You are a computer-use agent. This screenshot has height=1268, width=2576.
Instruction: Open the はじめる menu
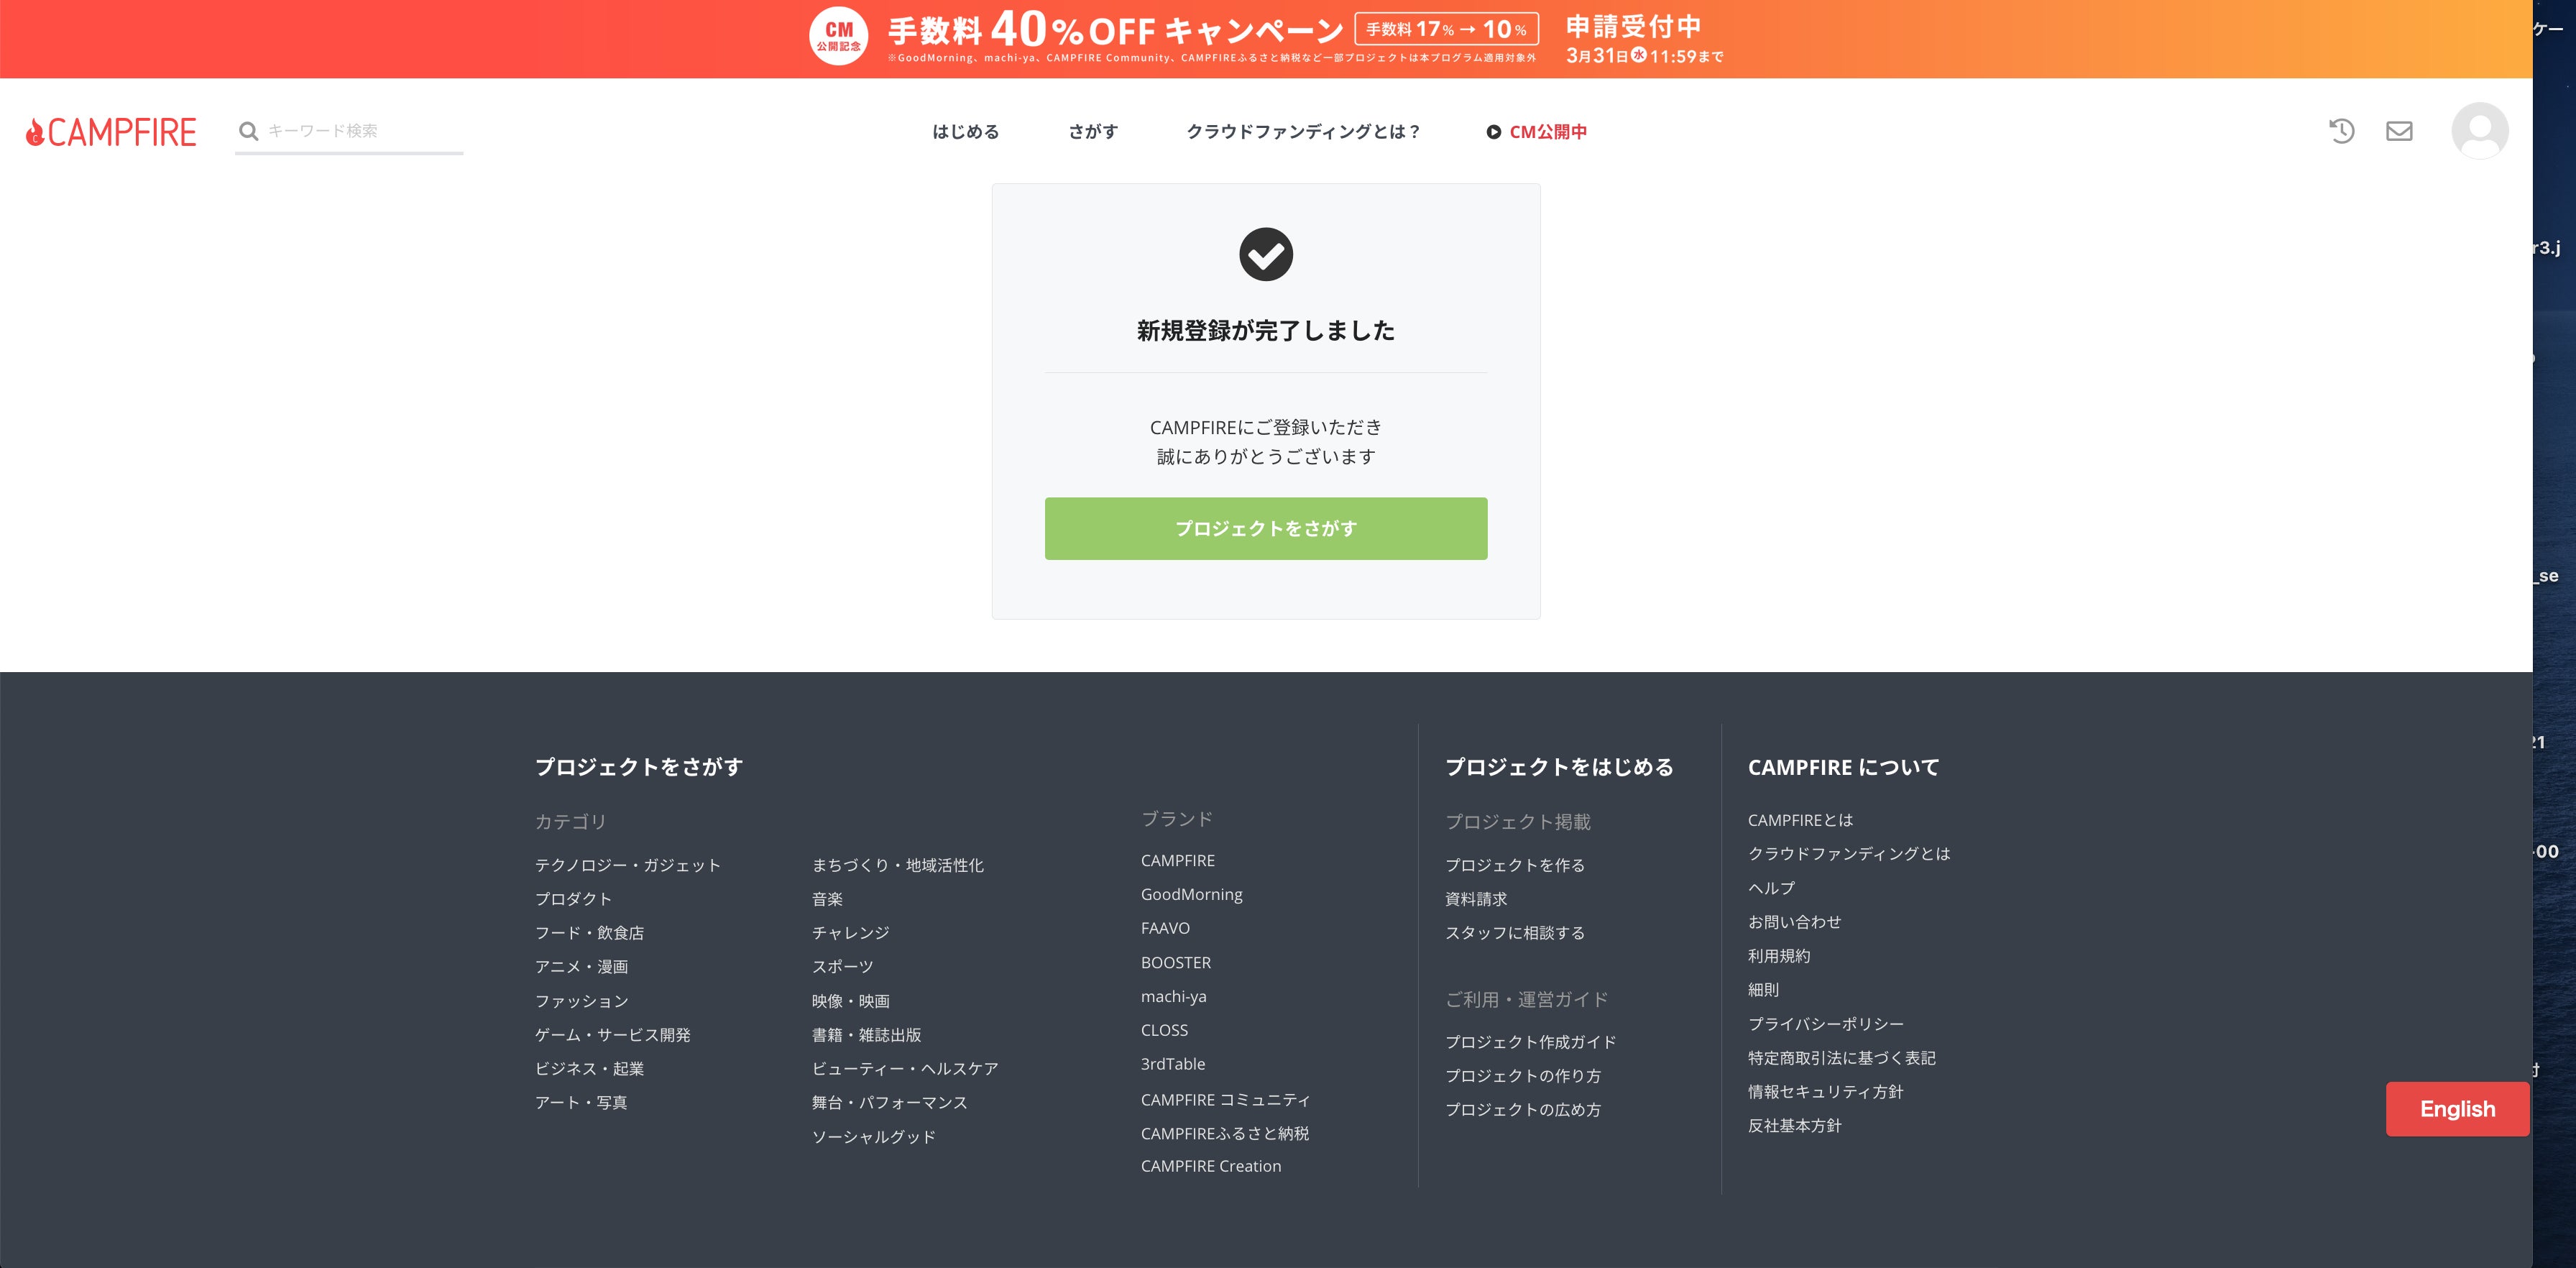pyautogui.click(x=965, y=132)
